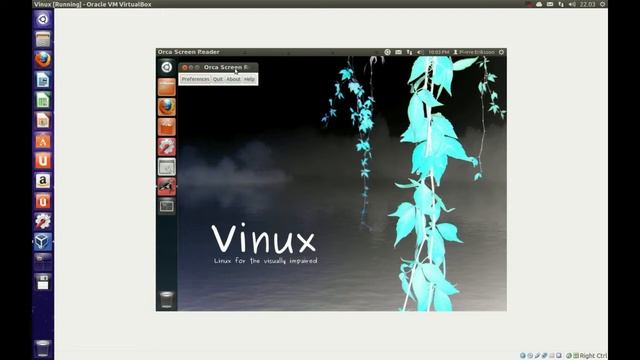The height and width of the screenshot is (360, 640).
Task: Open the network indicator in host top bar
Action: point(561,4)
